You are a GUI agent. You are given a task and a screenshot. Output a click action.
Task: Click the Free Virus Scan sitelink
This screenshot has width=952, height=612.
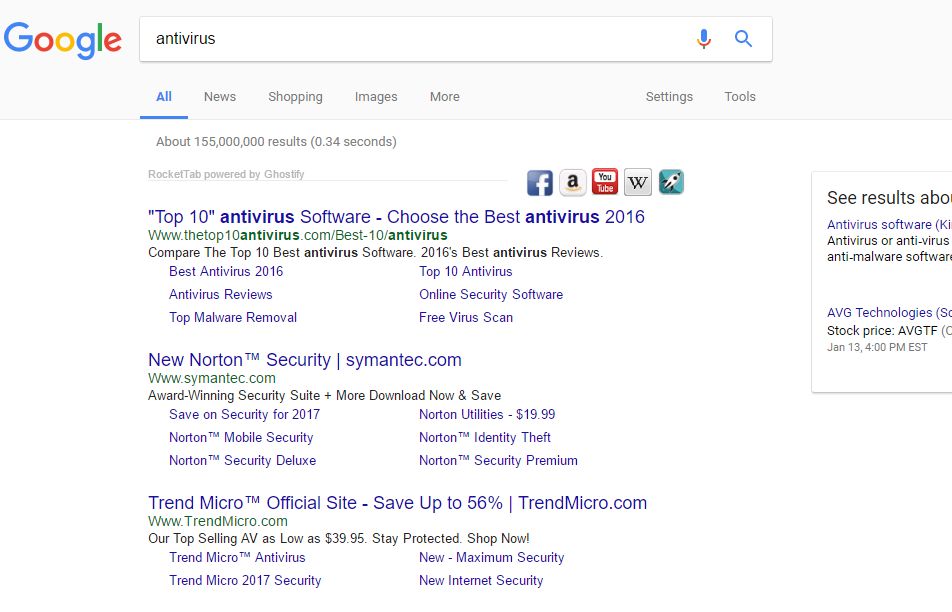point(466,318)
